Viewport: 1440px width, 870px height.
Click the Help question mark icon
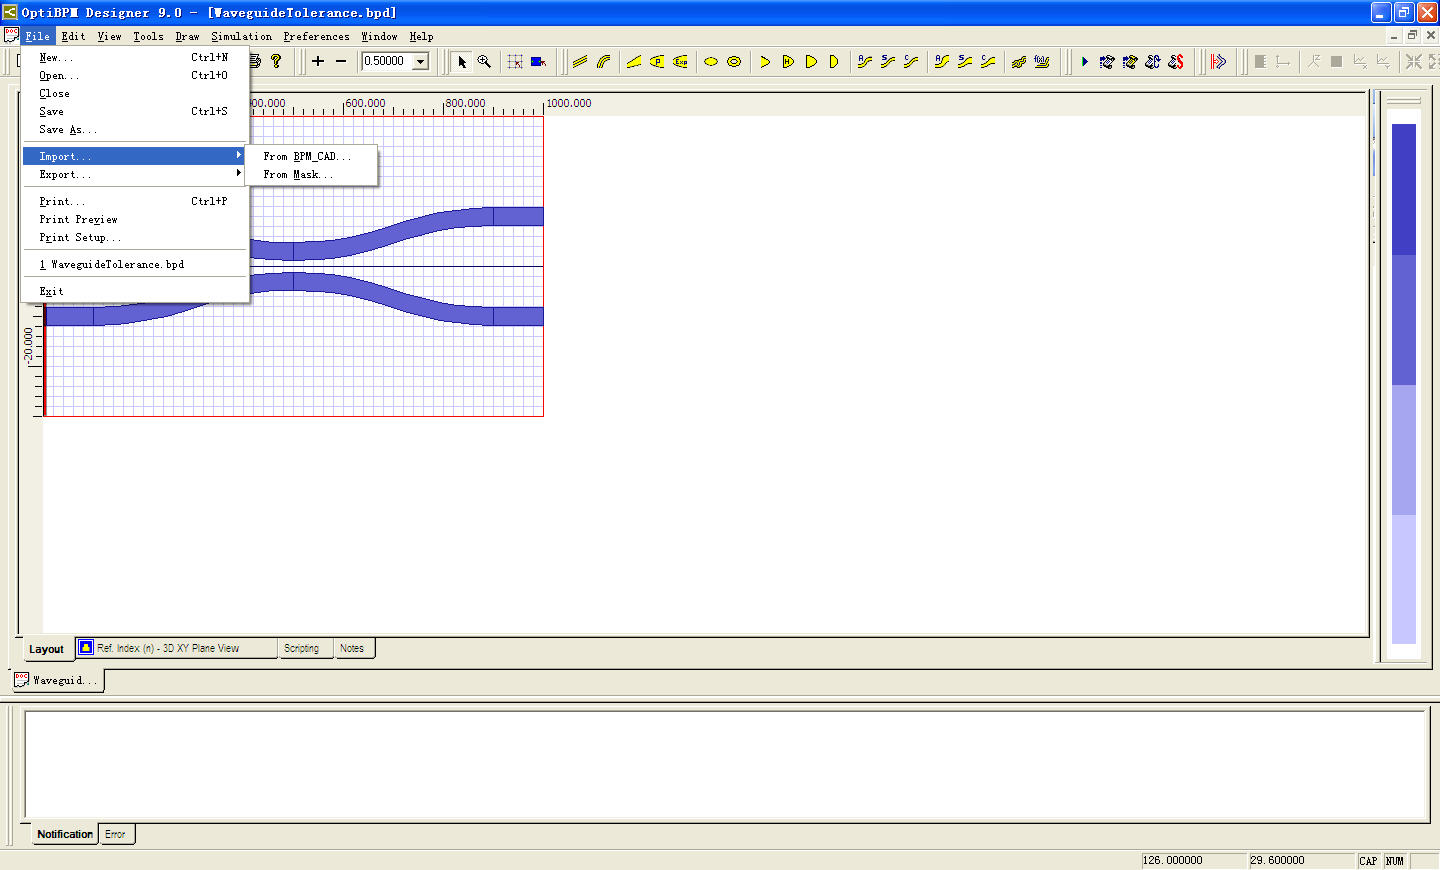click(277, 61)
